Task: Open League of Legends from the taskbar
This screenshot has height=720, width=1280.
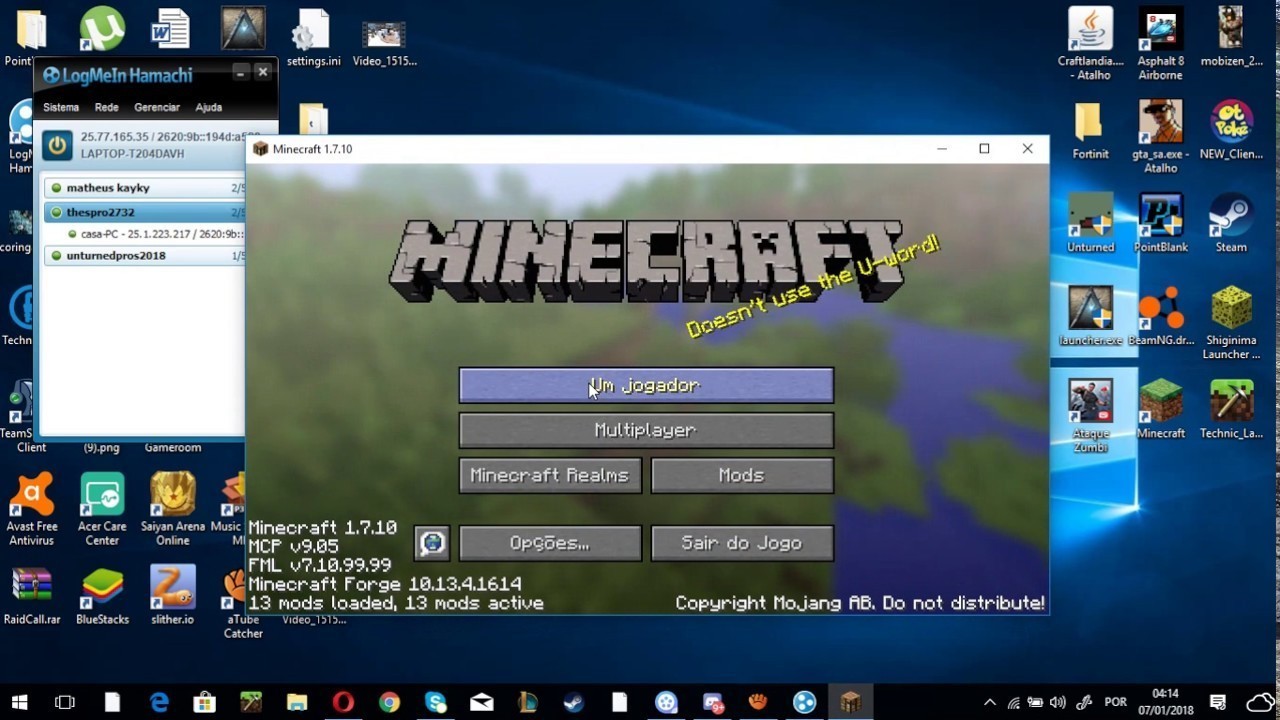Action: click(x=527, y=702)
